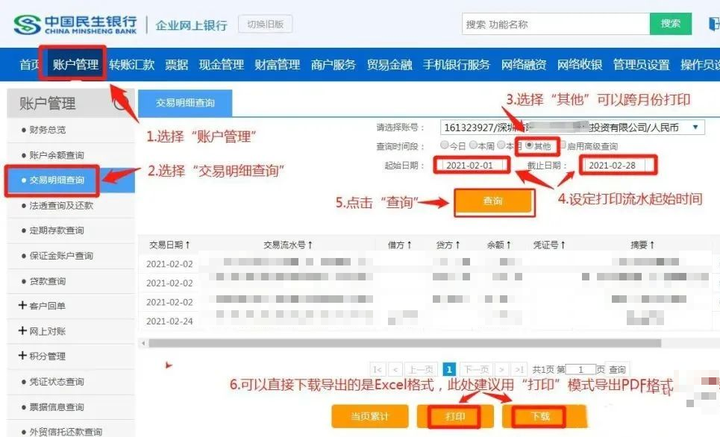This screenshot has width=720, height=437.
Task: Select the 今日 time period radio
Action: tap(444, 145)
